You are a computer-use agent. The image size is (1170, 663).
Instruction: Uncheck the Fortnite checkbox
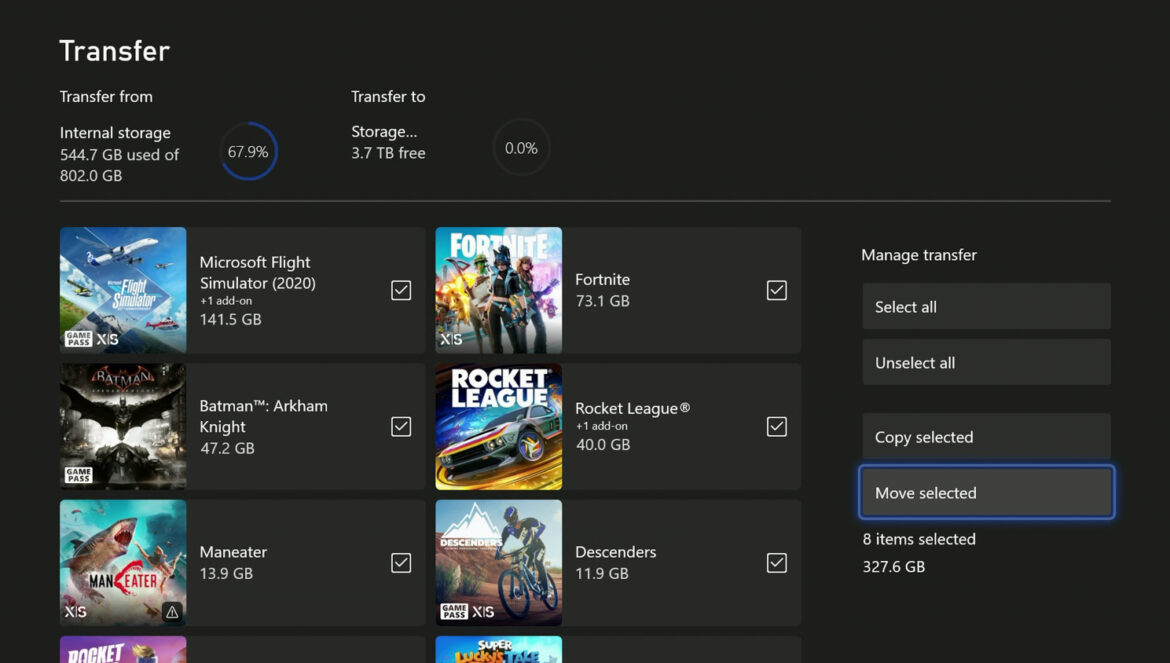(x=777, y=290)
